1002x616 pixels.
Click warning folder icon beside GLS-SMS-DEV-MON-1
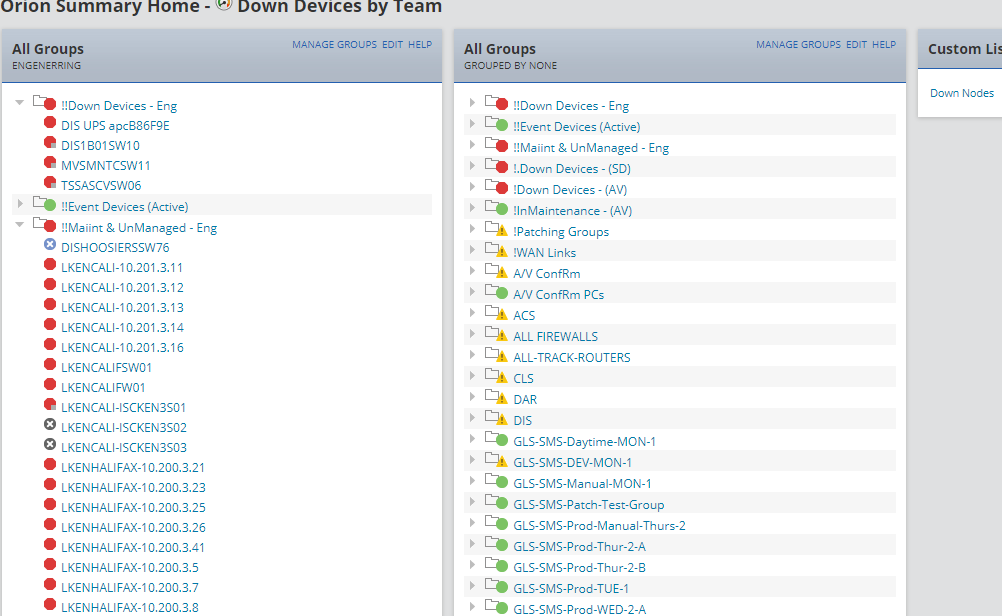click(497, 459)
